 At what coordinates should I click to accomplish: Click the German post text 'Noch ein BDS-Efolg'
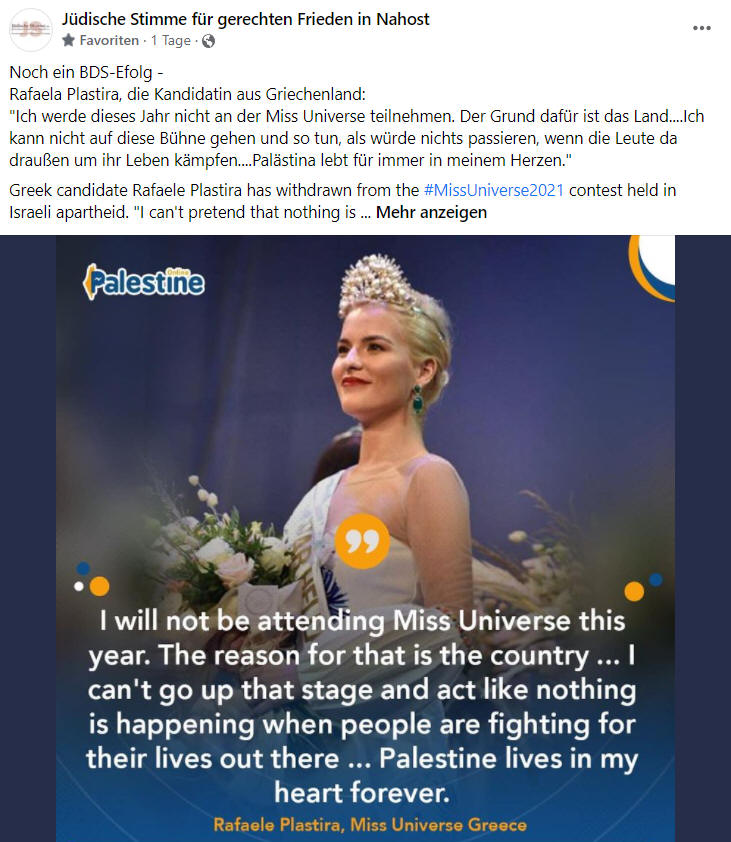coord(86,72)
